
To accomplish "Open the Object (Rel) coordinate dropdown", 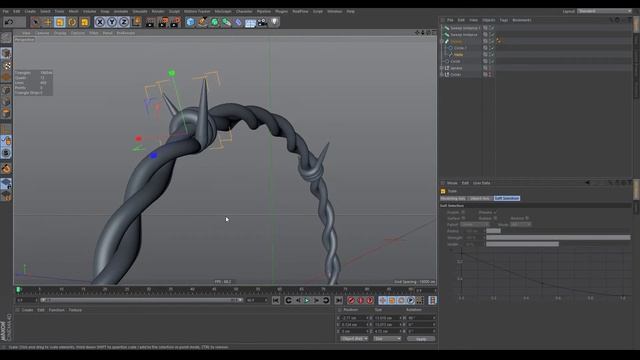I will 354,339.
